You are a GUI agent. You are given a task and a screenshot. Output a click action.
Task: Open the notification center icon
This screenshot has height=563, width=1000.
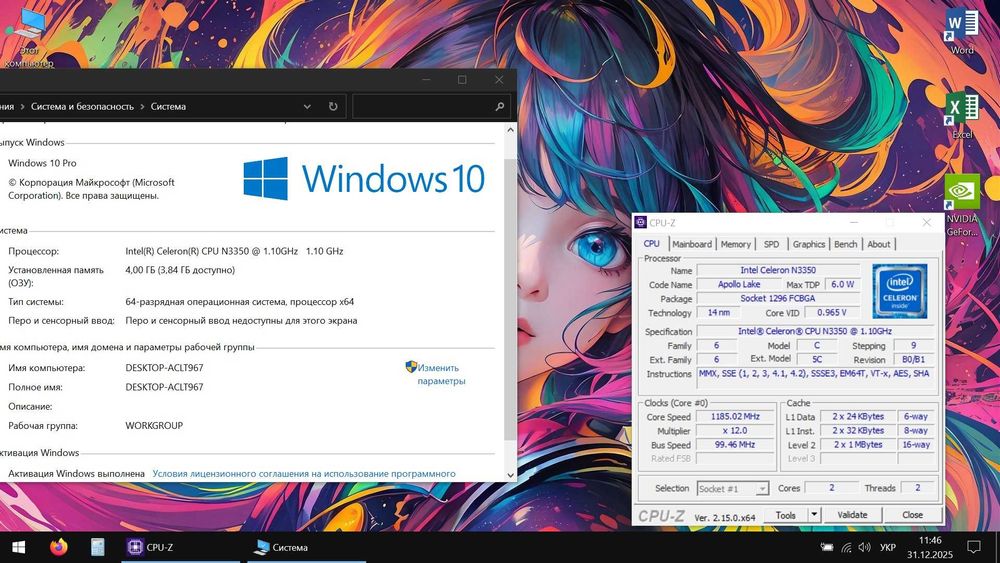[973, 547]
